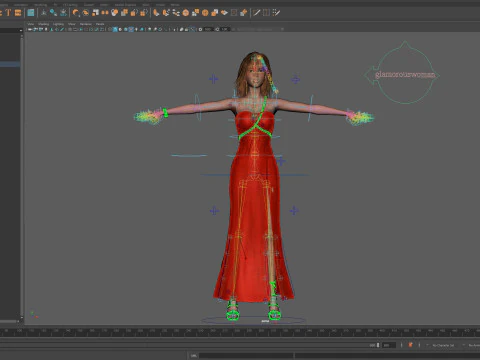This screenshot has width=480, height=360.
Task: Select the pencil-shaped Multi-Cut shelf icon
Action: click(x=256, y=13)
